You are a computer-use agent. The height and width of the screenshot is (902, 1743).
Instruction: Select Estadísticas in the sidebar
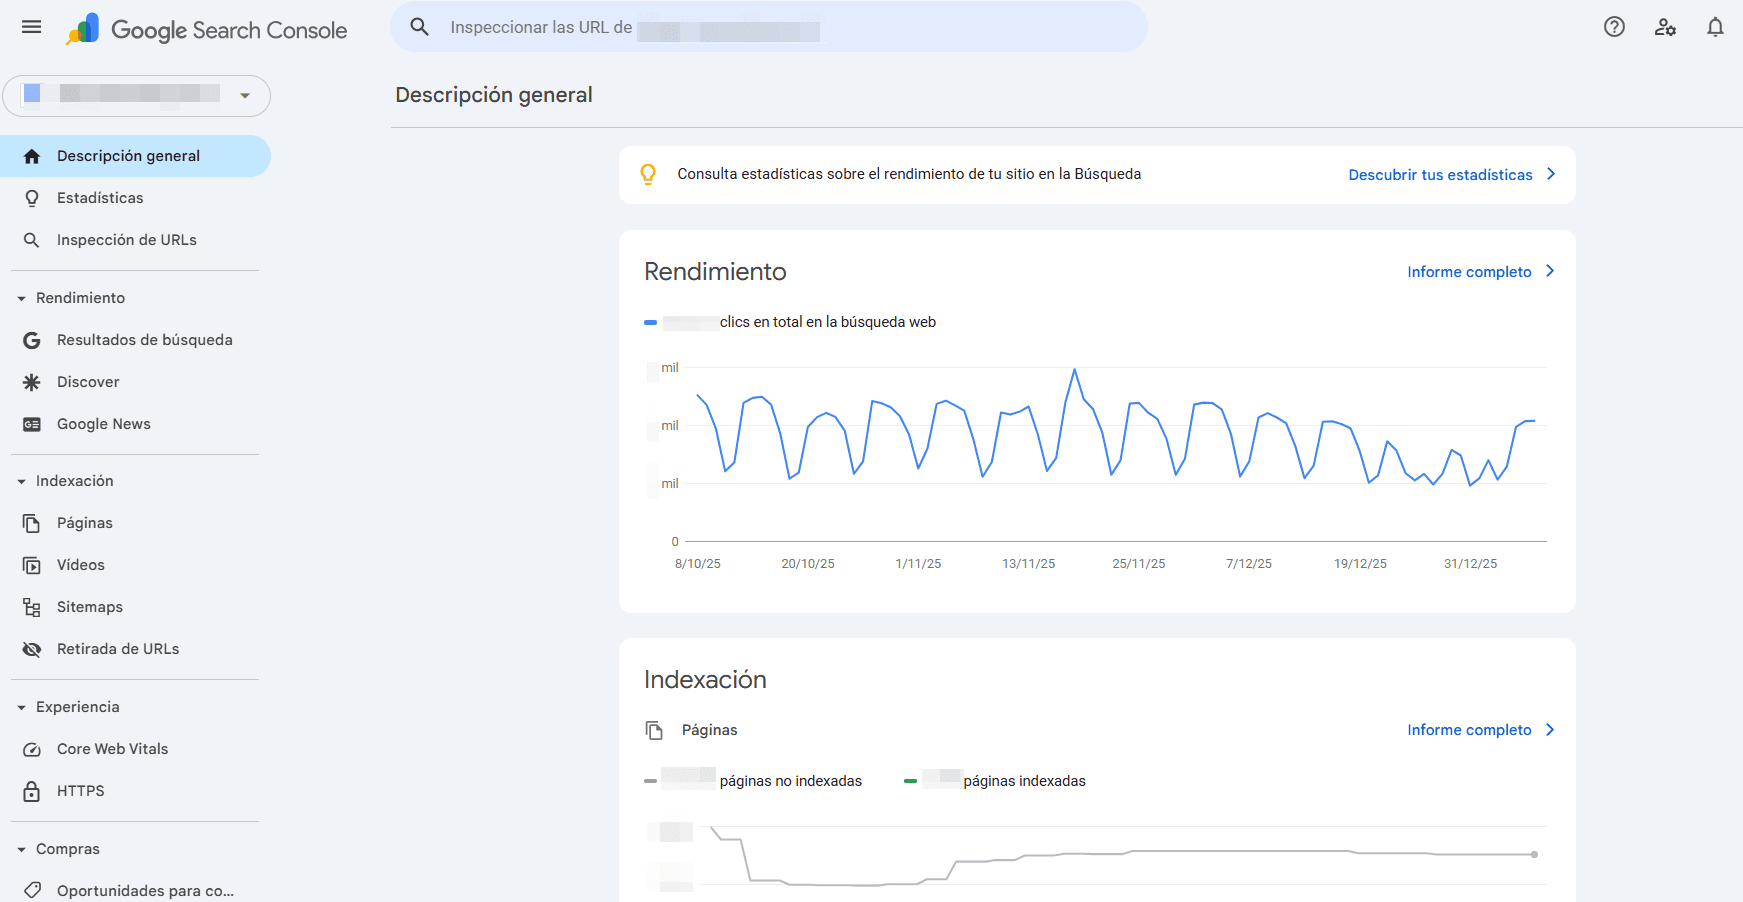[100, 198]
